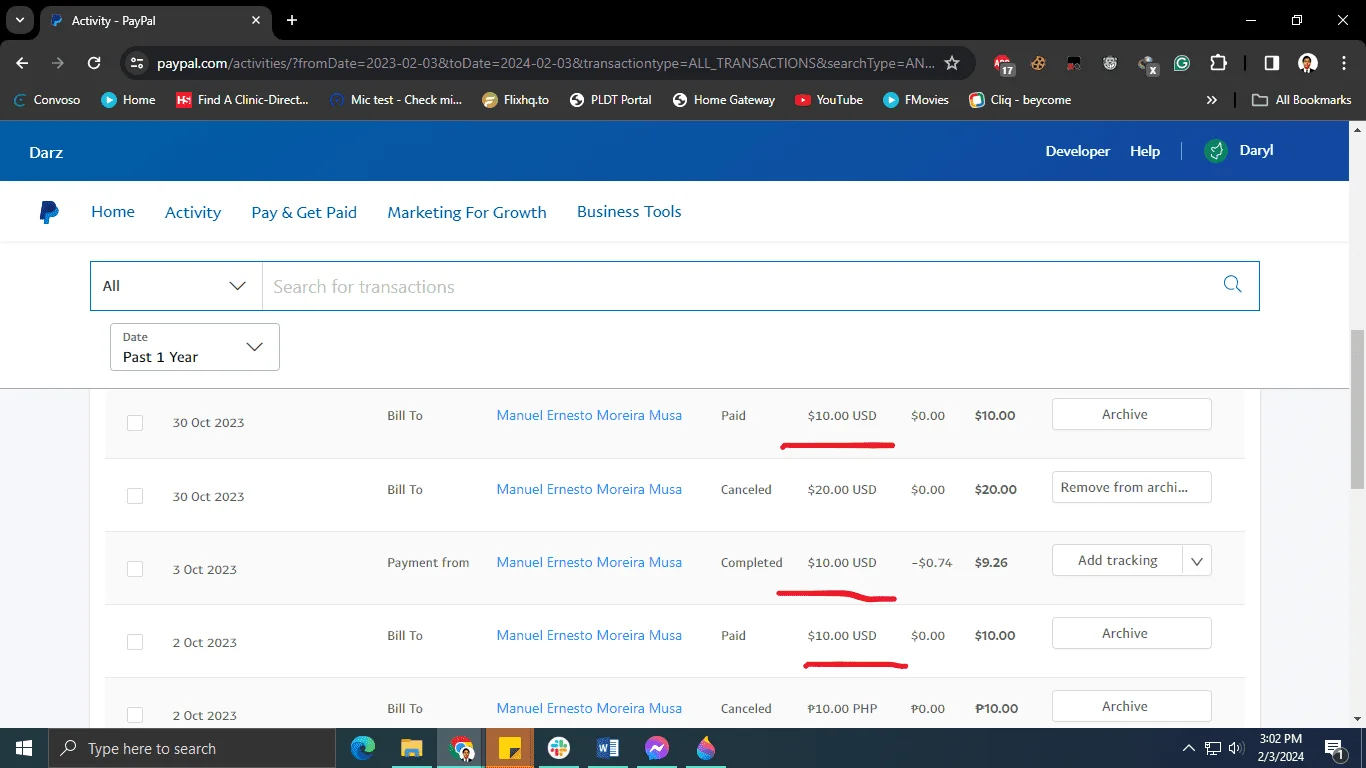This screenshot has width=1366, height=768.
Task: Open Manuel Ernesto Moreira Musa on $20.00 row
Action: [x=589, y=489]
